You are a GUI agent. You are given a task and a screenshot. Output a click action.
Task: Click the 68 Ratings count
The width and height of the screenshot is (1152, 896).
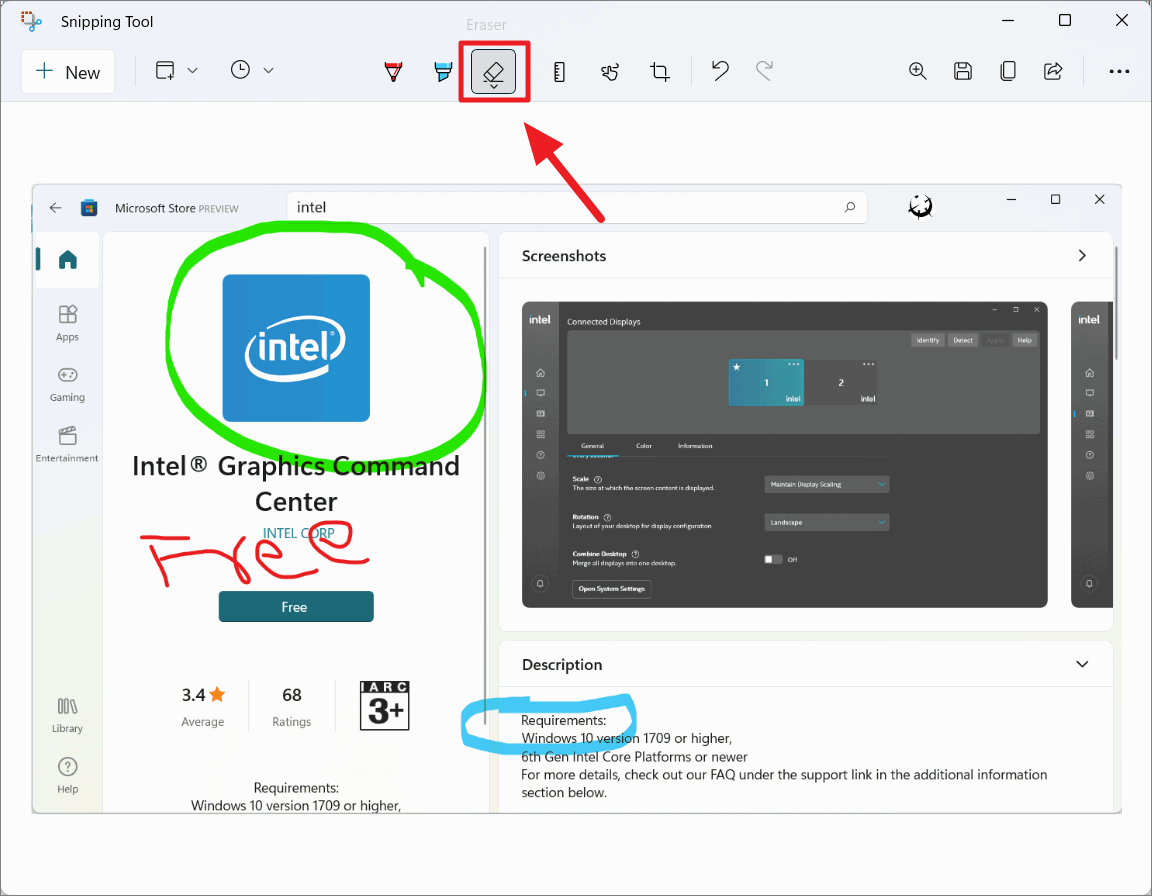click(292, 706)
